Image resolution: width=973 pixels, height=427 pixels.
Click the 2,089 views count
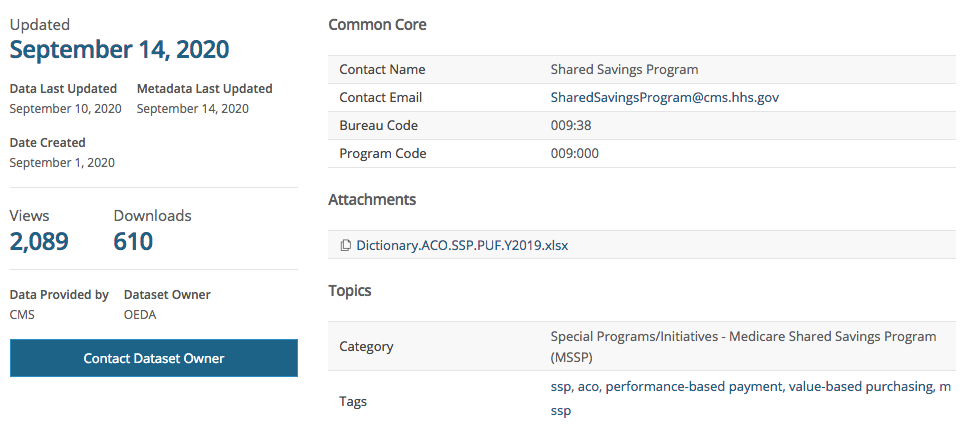[39, 241]
